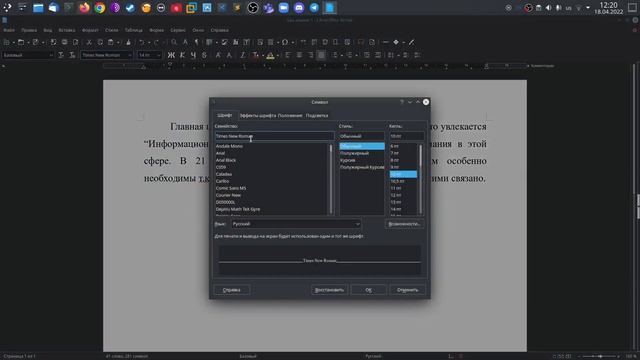Toggle bold (Ж) formatting in the toolbar
Screen dimensions: 640x360
coord(171,55)
